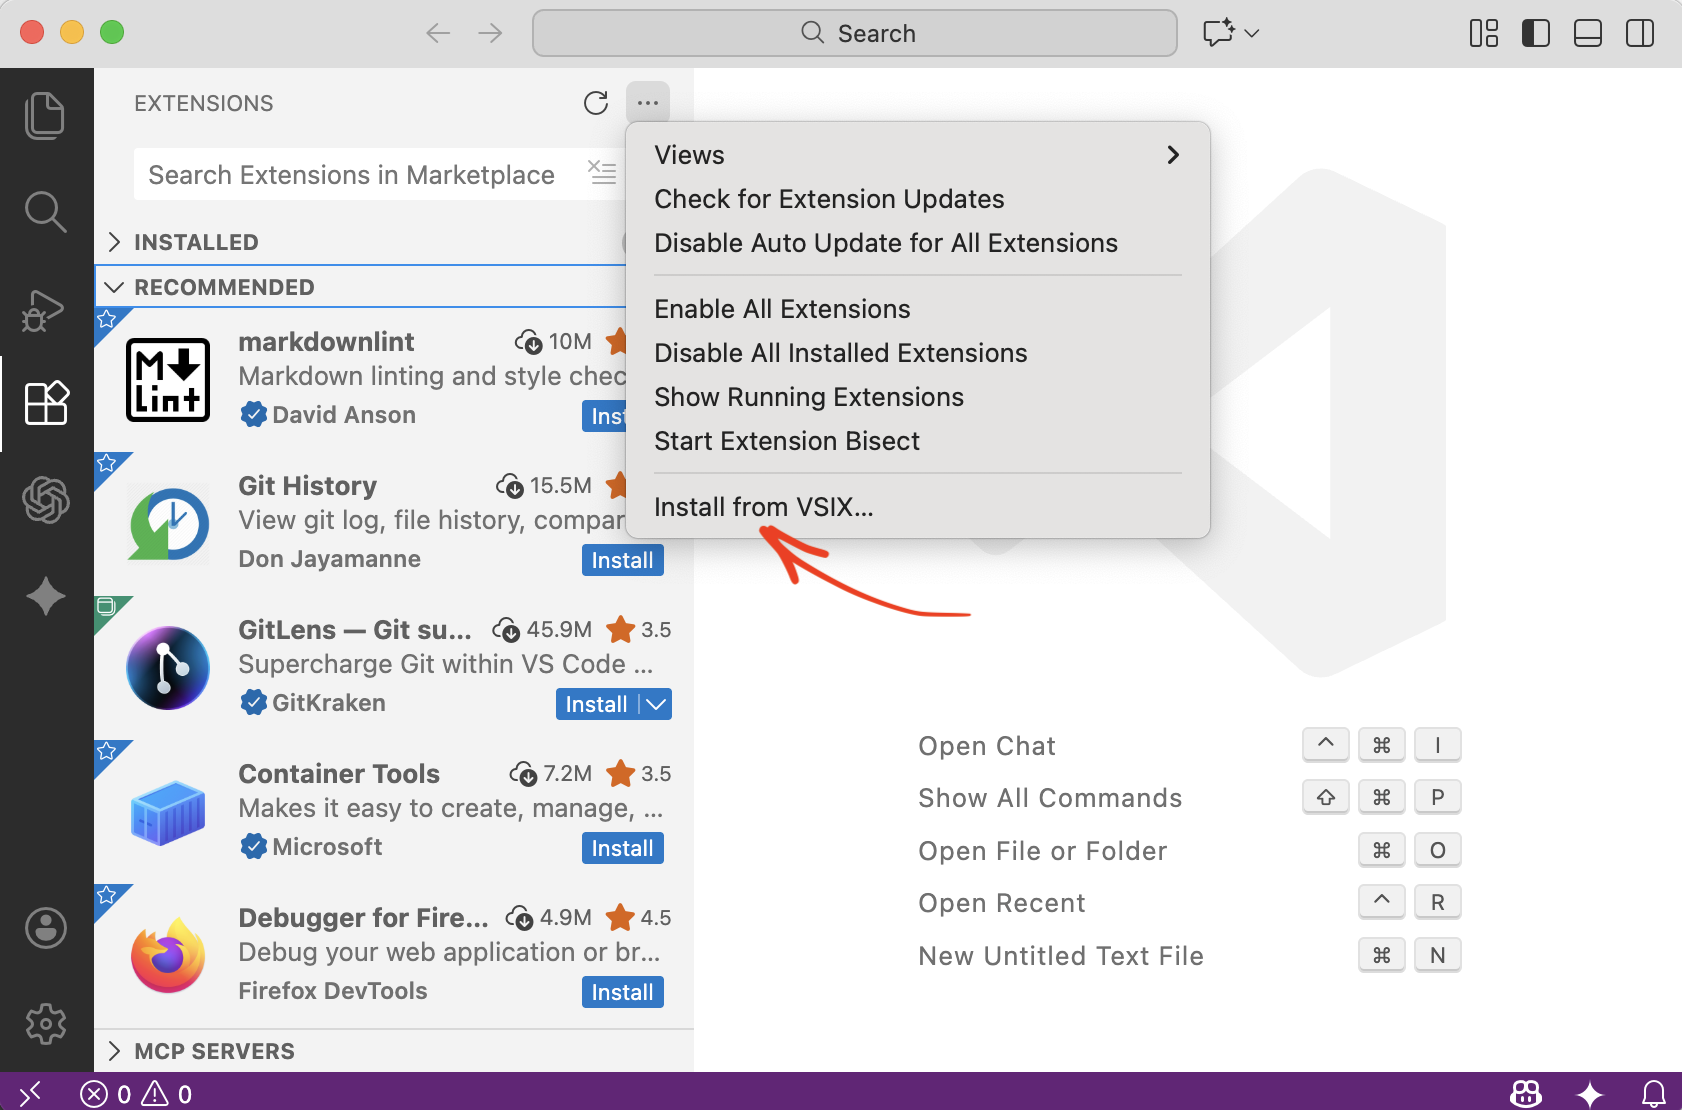Image resolution: width=1682 pixels, height=1110 pixels.
Task: Open the Explorer view in activity bar
Action: pos(45,115)
